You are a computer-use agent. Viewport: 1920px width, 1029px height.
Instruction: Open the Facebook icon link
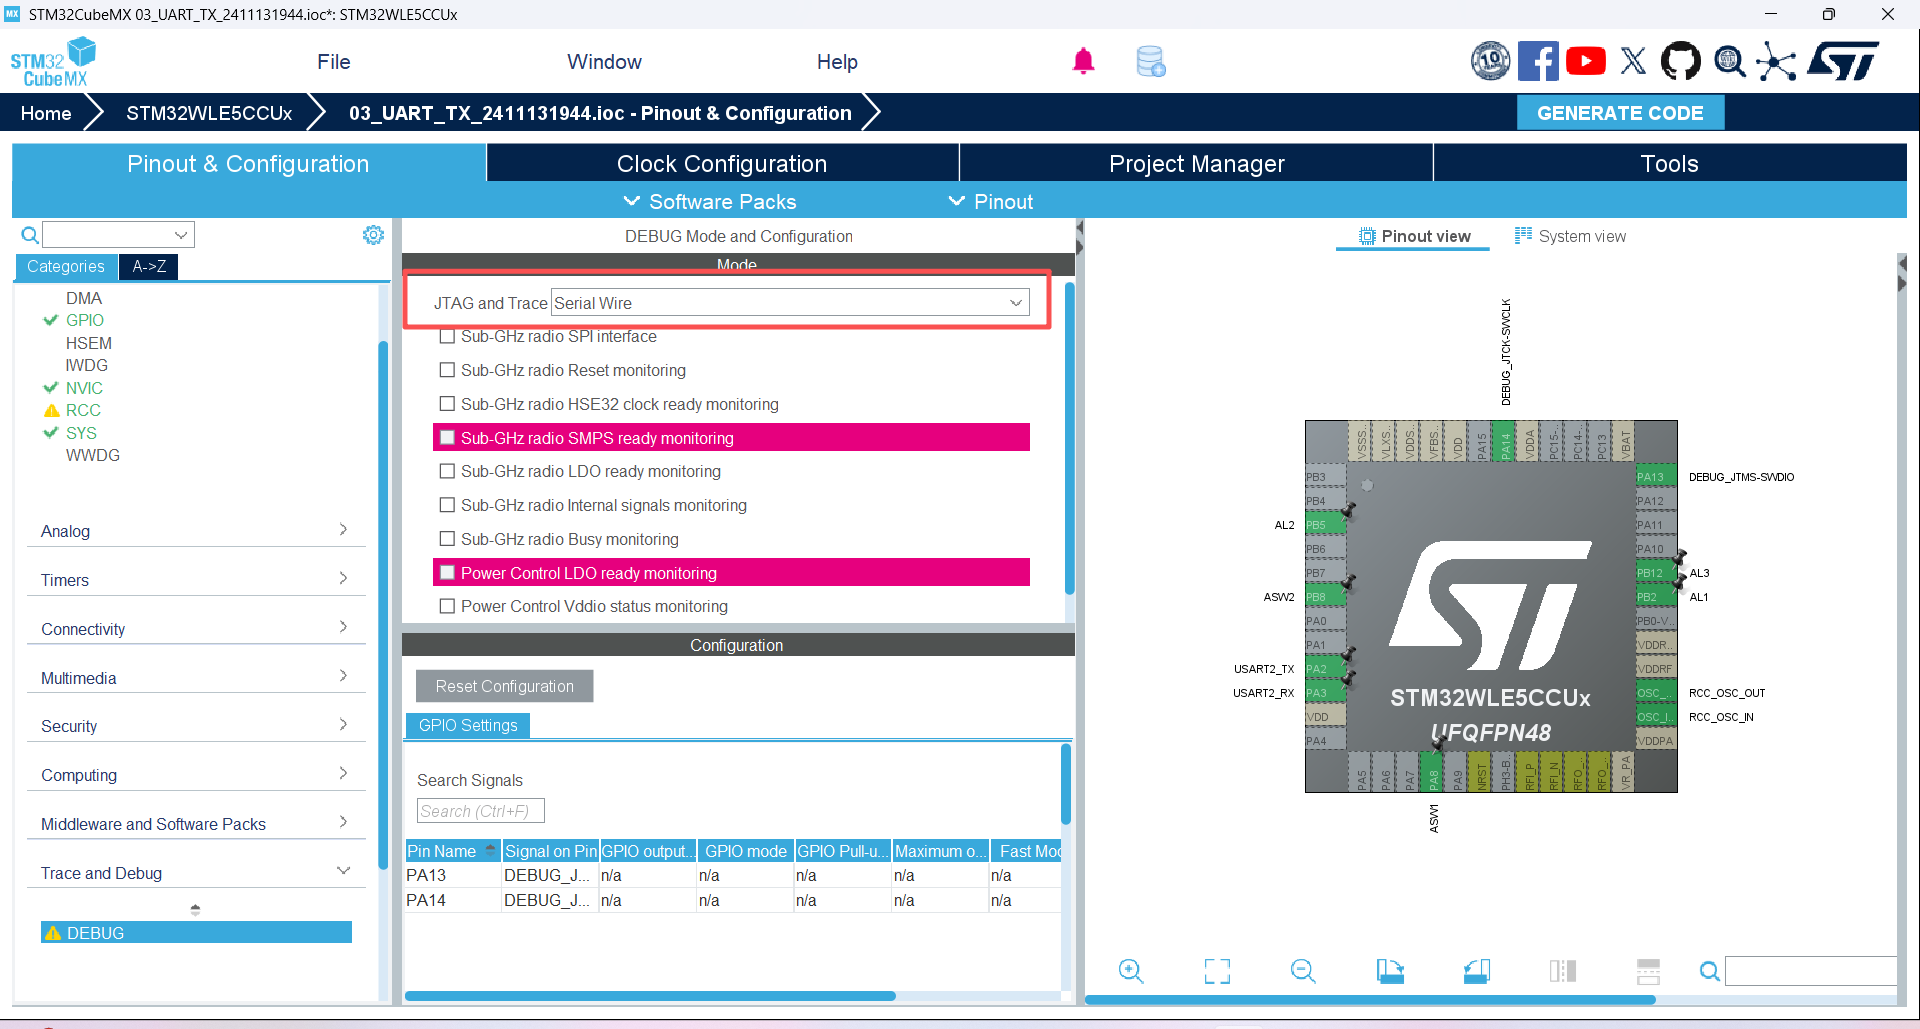[1538, 61]
